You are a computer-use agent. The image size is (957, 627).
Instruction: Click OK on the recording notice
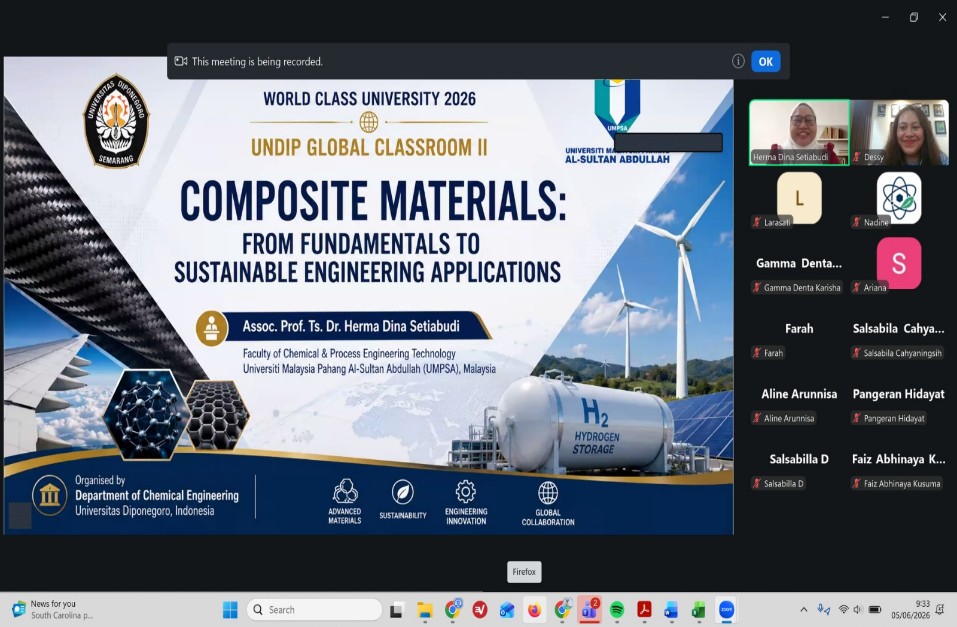(x=765, y=62)
